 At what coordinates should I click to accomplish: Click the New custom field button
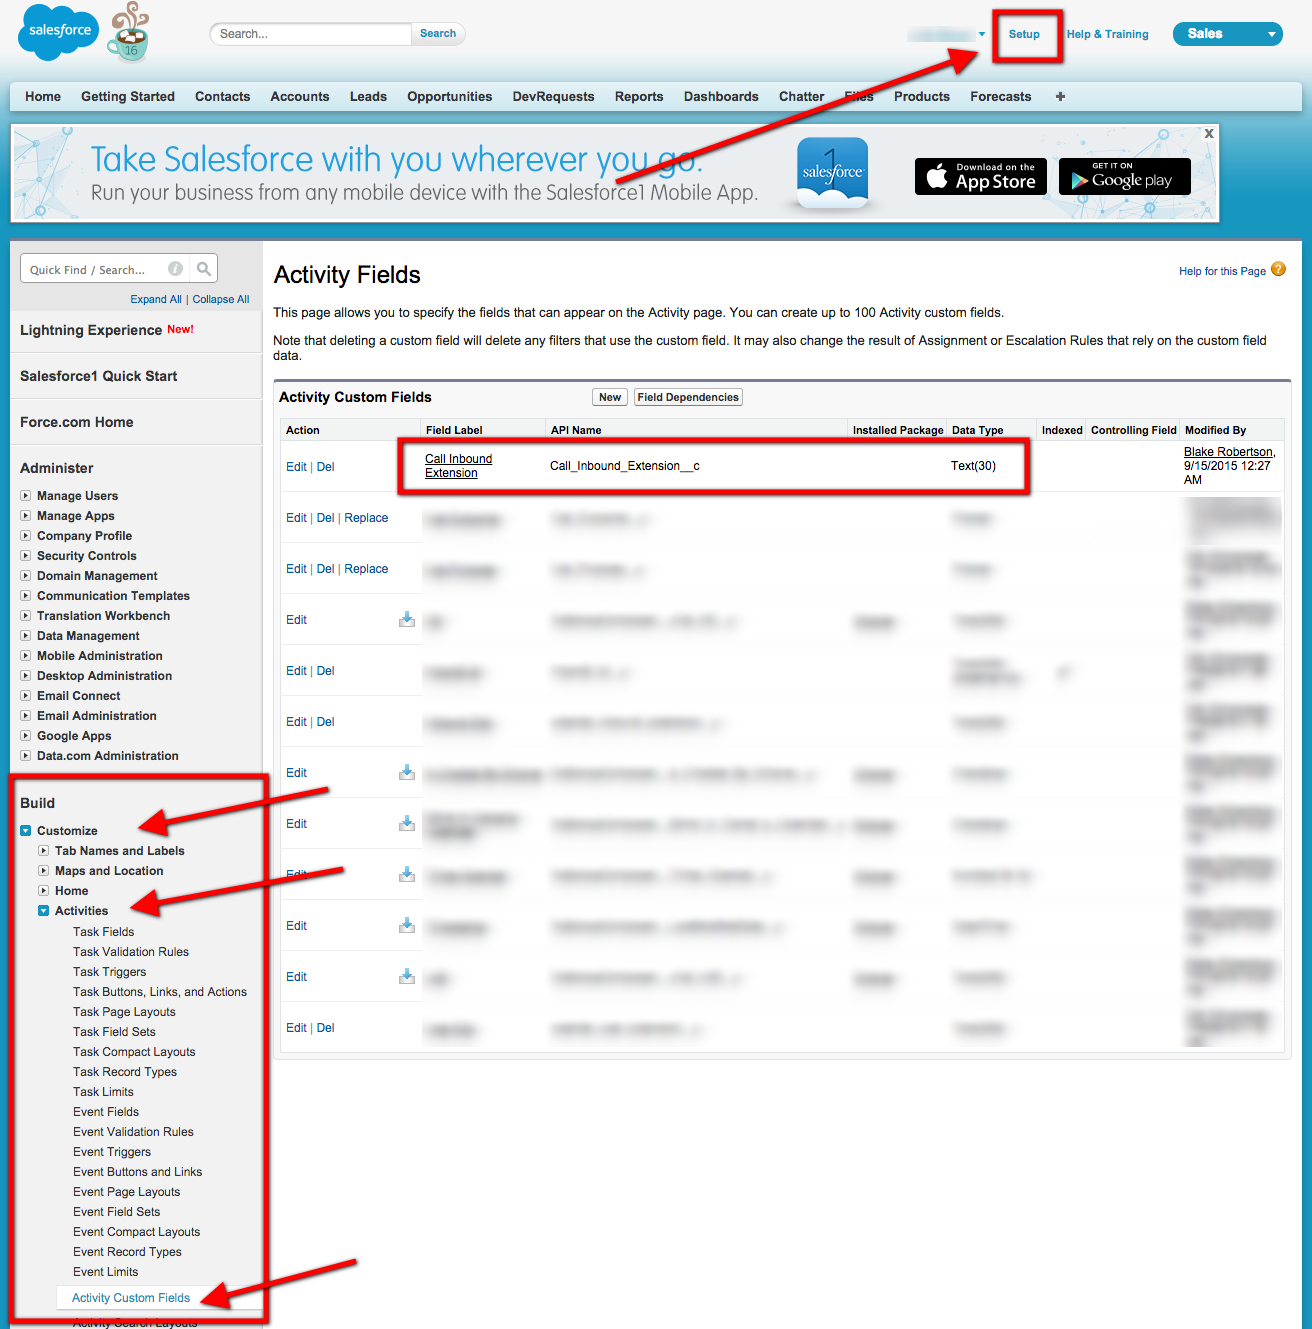[610, 397]
